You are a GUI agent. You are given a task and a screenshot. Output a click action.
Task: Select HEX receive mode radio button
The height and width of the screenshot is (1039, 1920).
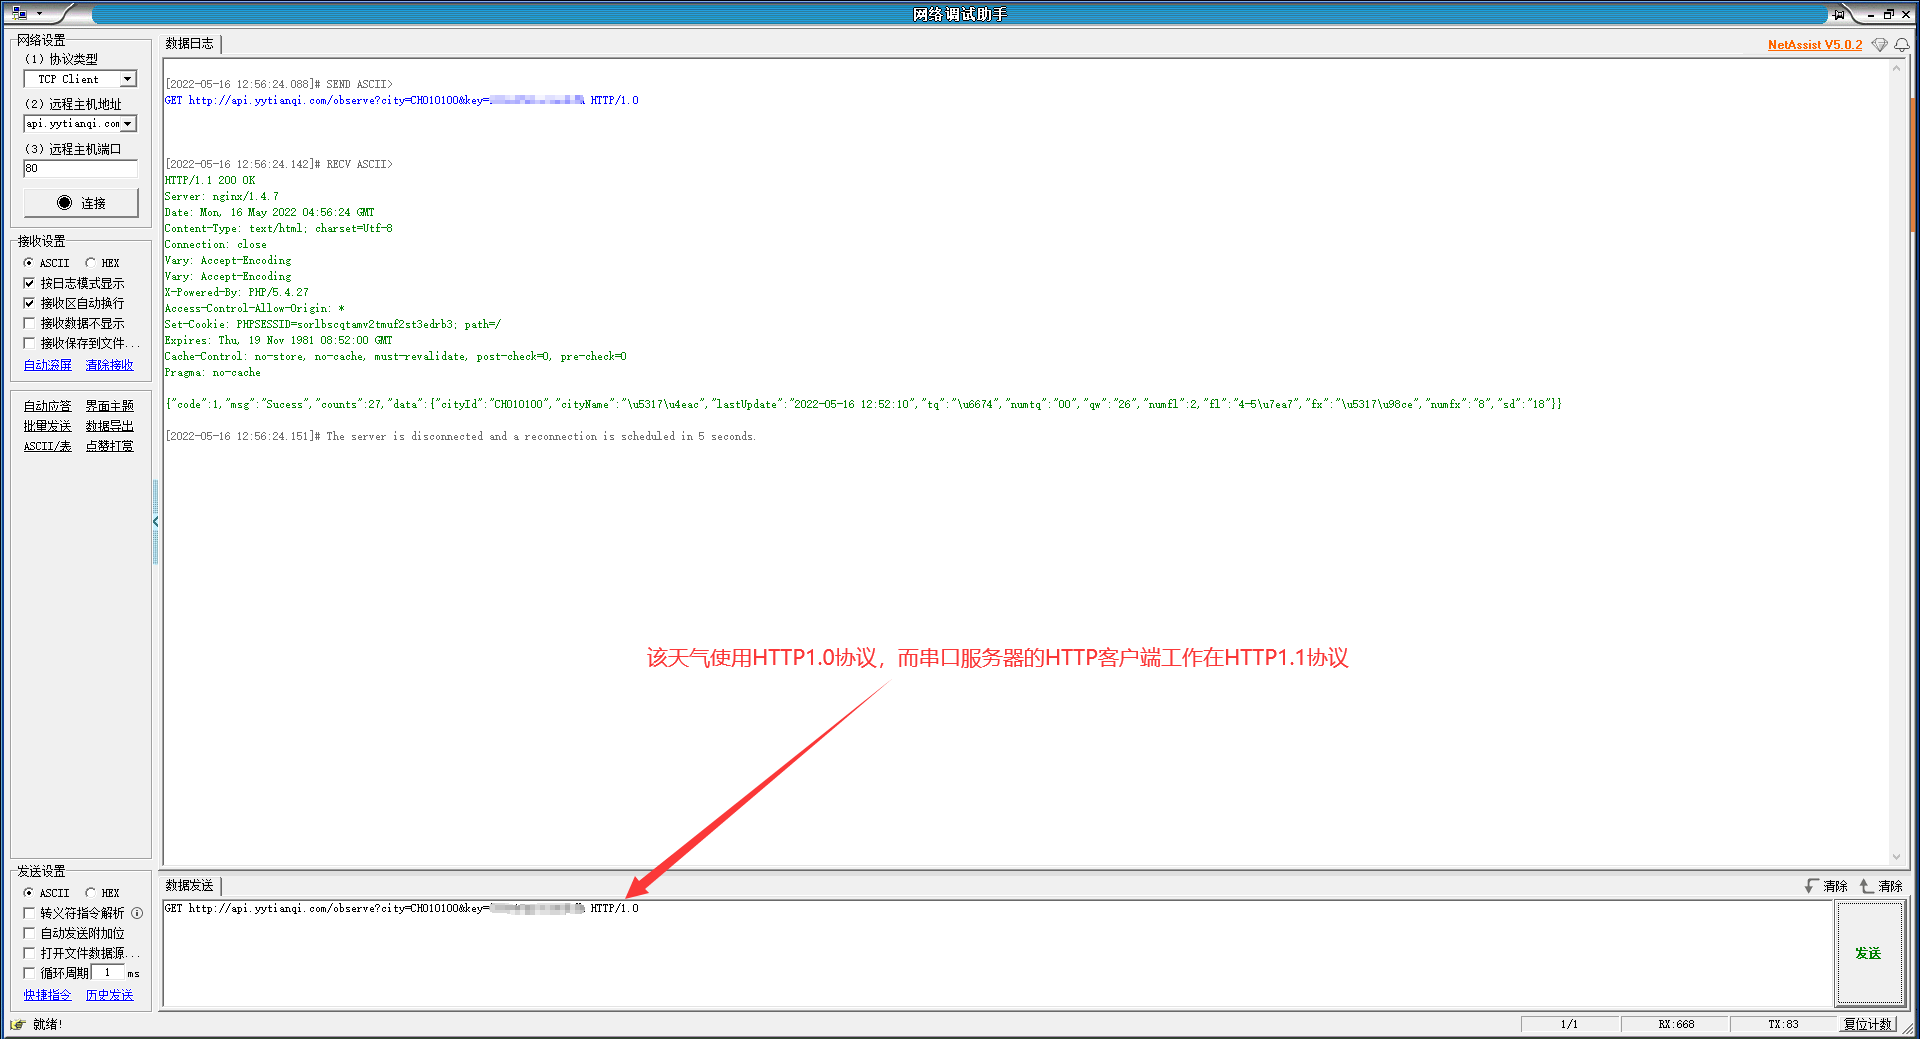coord(91,263)
